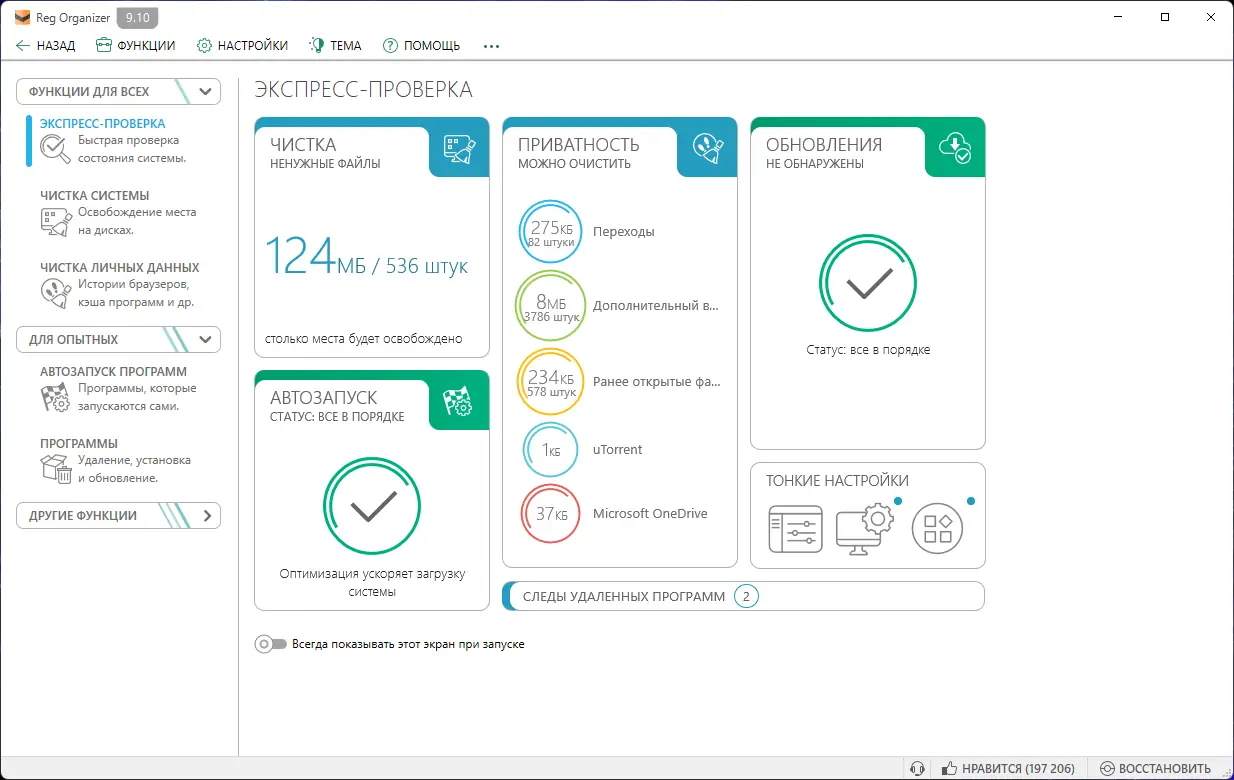Click the 275 КБ Переходы circle
Screen dimensions: 1234x780
click(551, 232)
